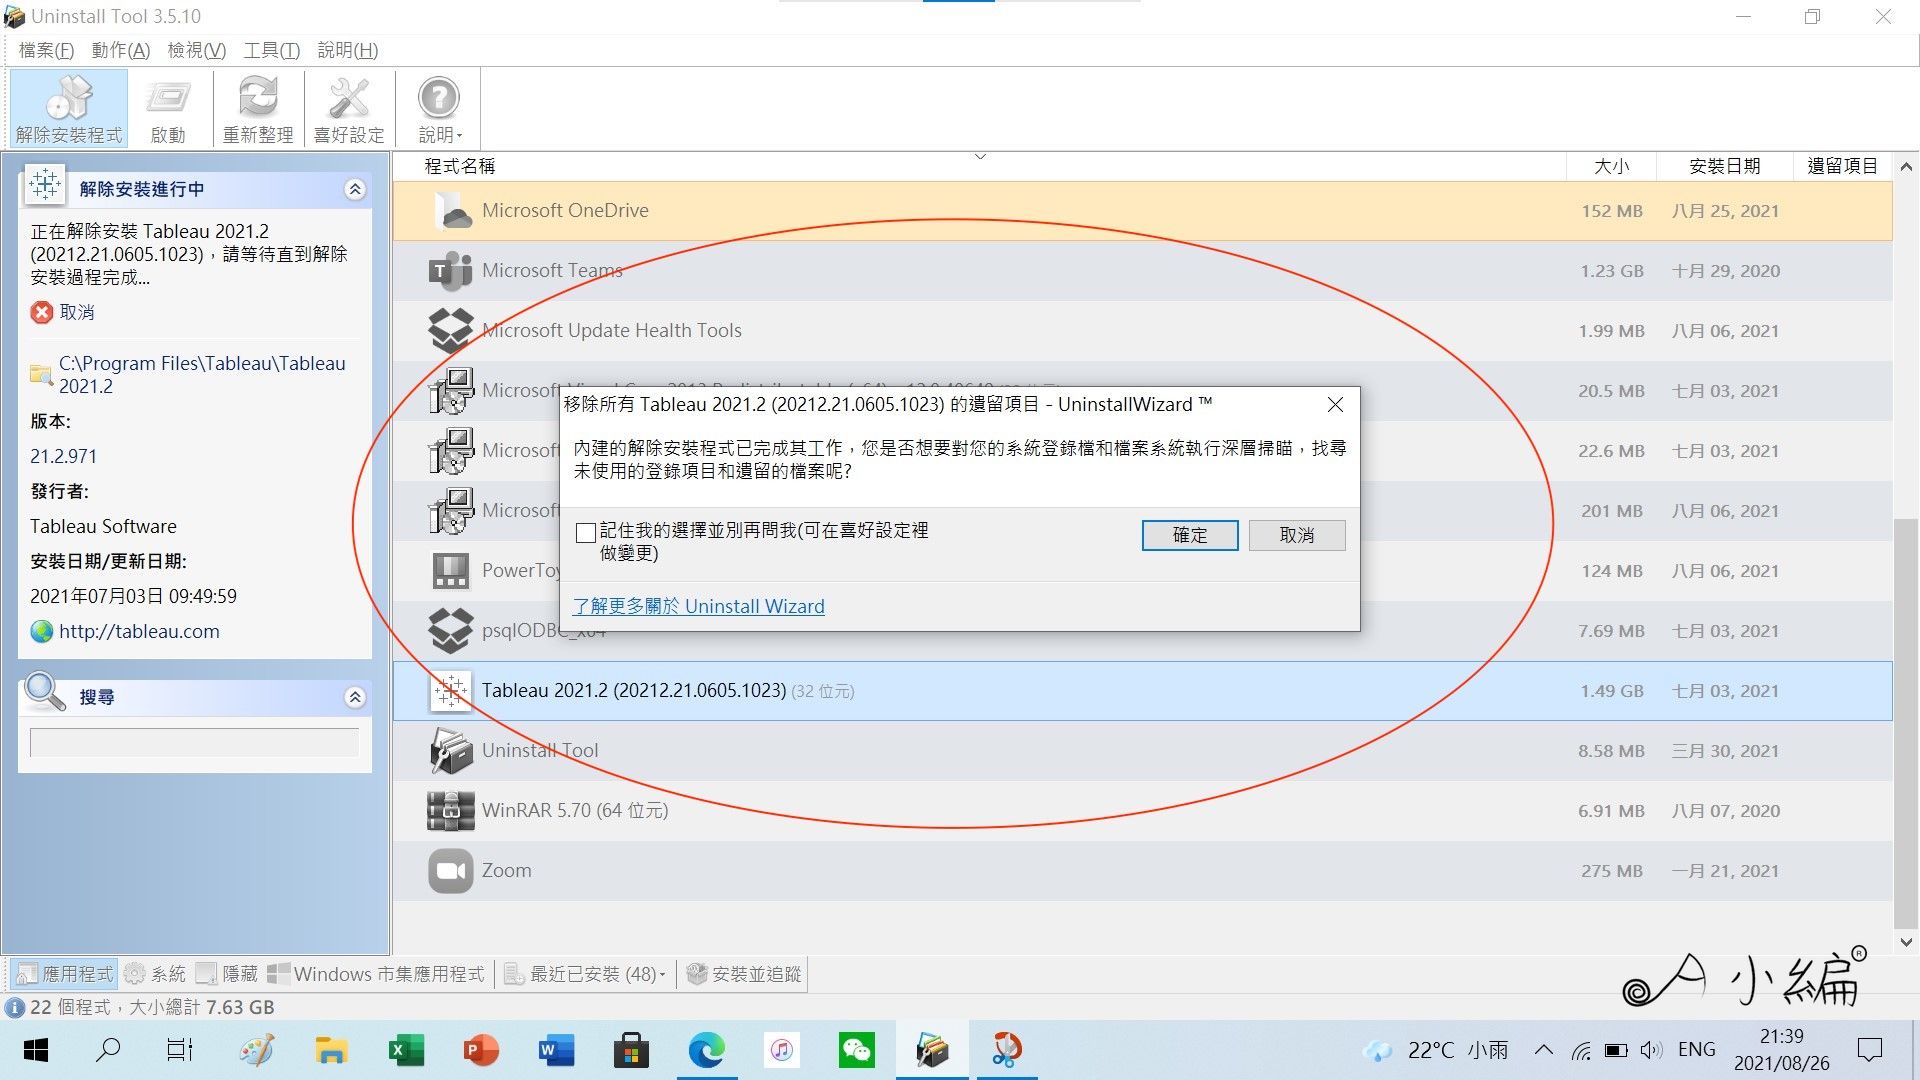Switch to the 隱藏 tab
Image resolution: width=1920 pixels, height=1080 pixels.
(x=228, y=974)
